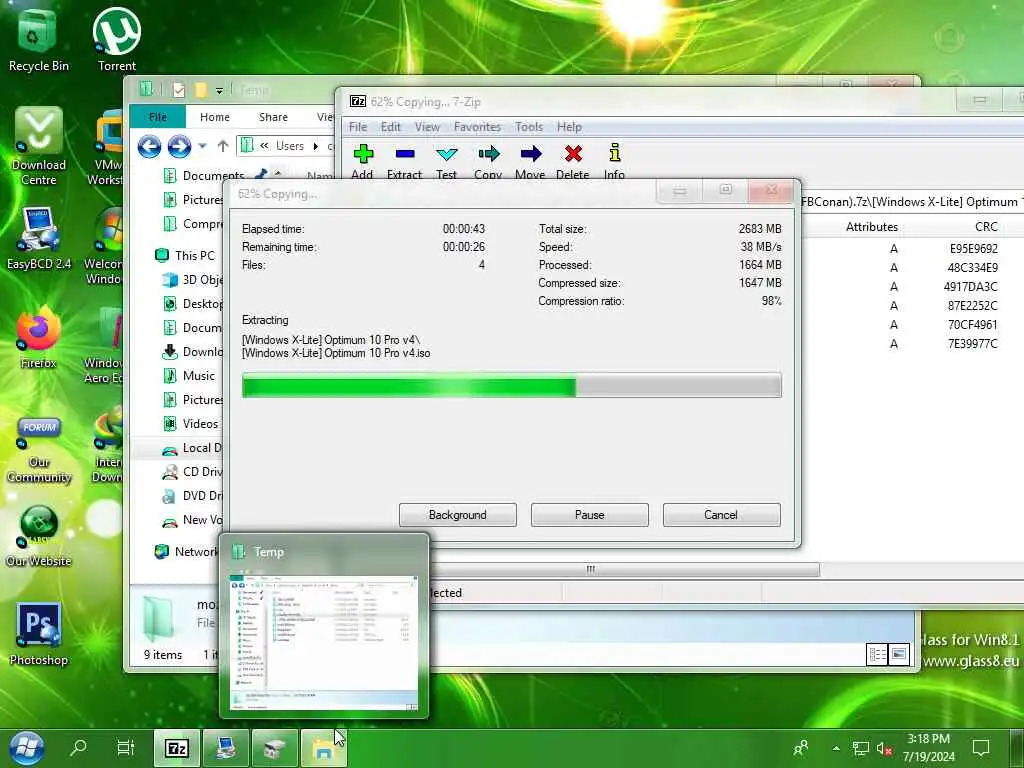1024x768 pixels.
Task: Click the Temp window preview thumbnail
Action: pos(325,643)
